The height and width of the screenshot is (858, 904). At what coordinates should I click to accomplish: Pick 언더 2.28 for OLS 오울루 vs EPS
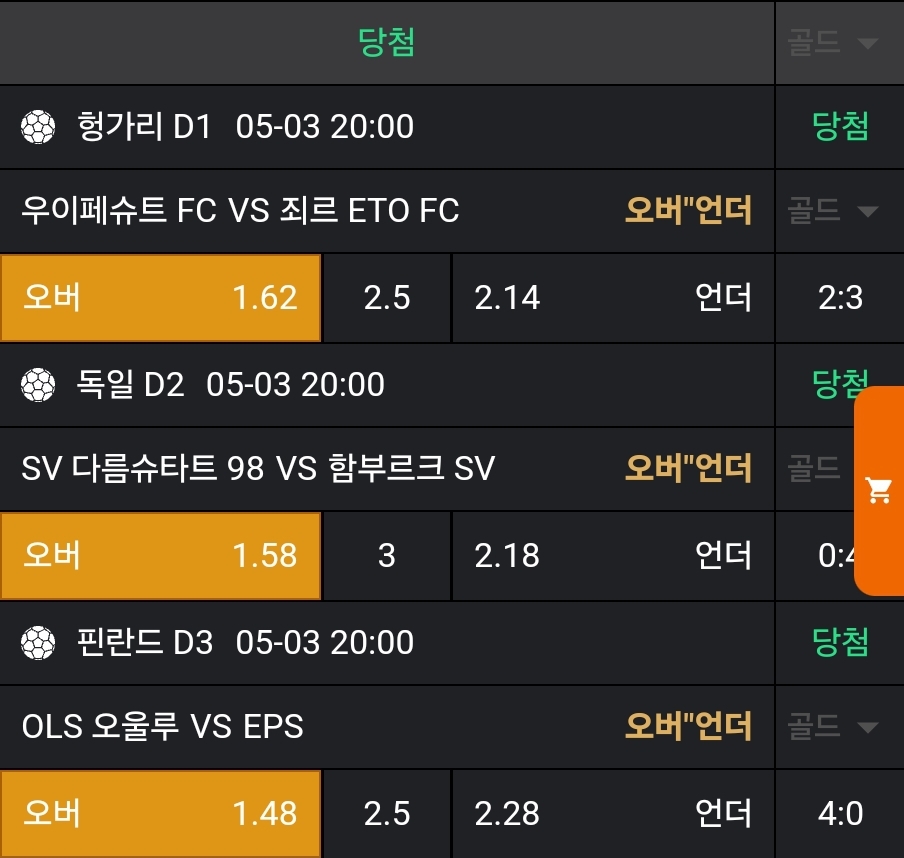[612, 813]
